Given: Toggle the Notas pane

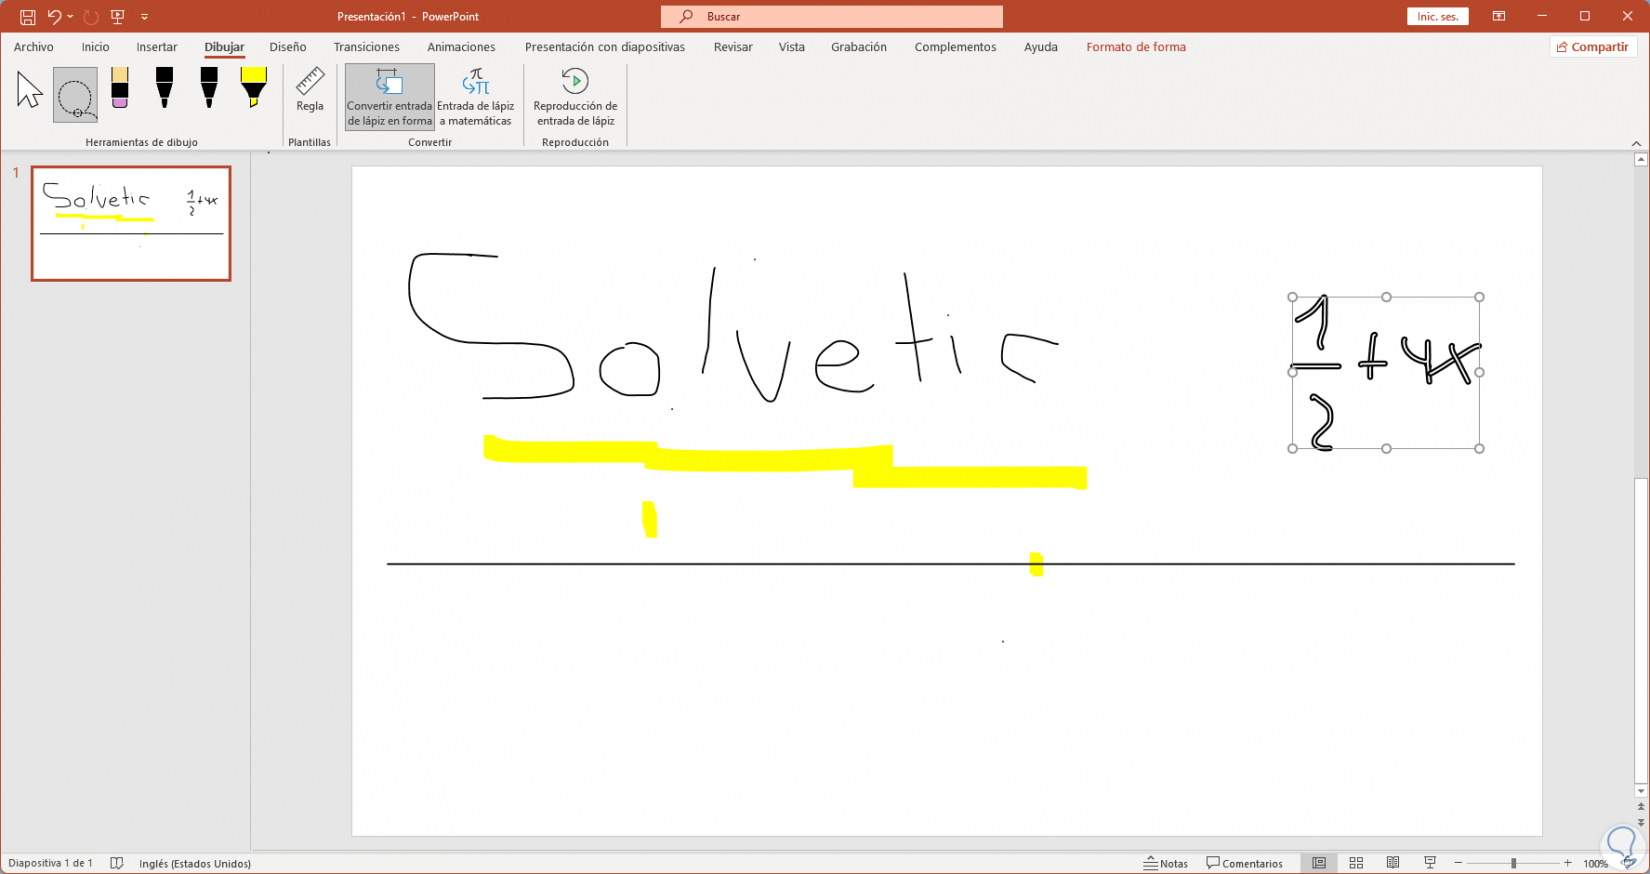Looking at the screenshot, I should tap(1166, 863).
